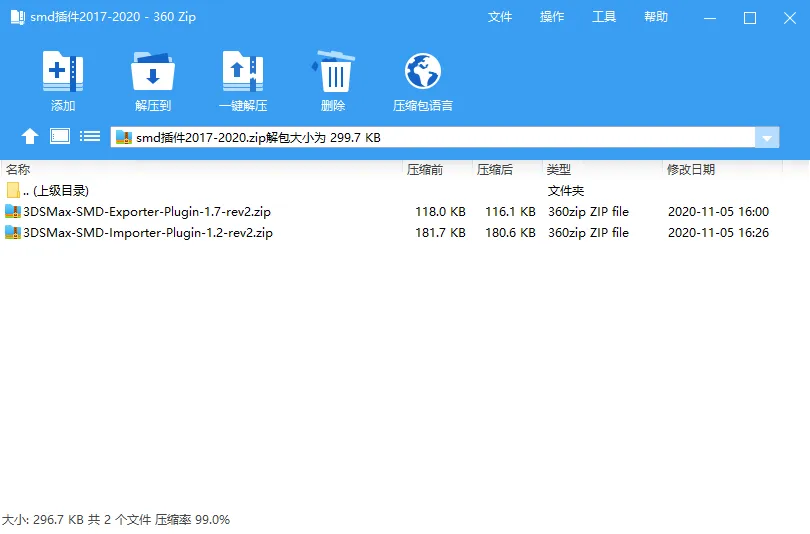Open the 文件 menu
This screenshot has width=810, height=534.
point(500,17)
